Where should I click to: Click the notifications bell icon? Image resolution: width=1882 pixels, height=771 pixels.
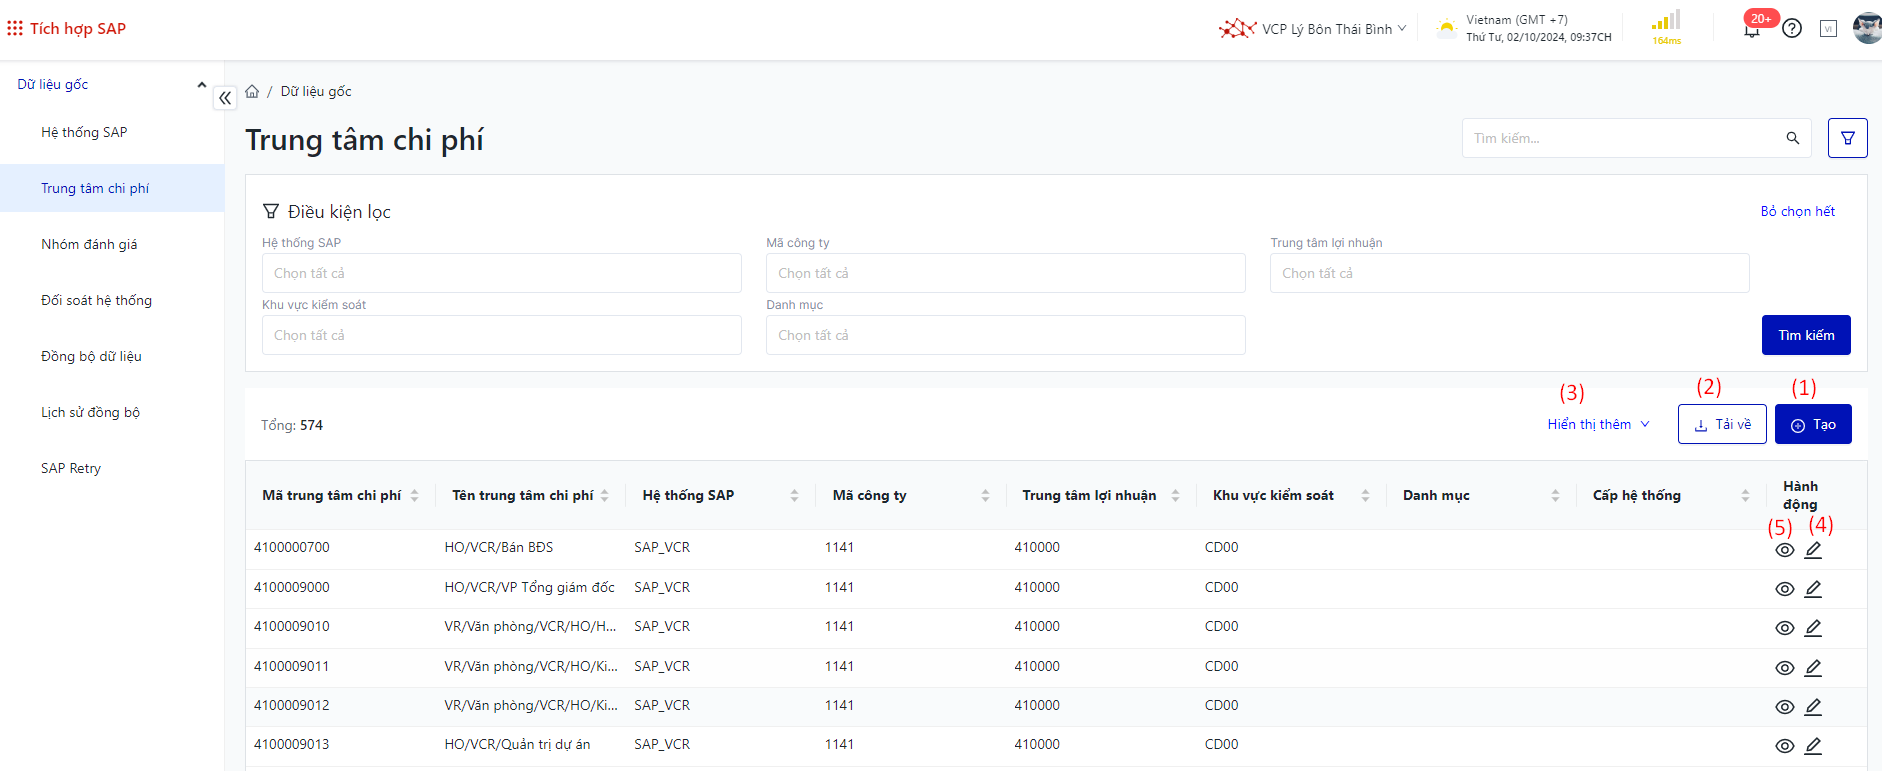point(1752,30)
